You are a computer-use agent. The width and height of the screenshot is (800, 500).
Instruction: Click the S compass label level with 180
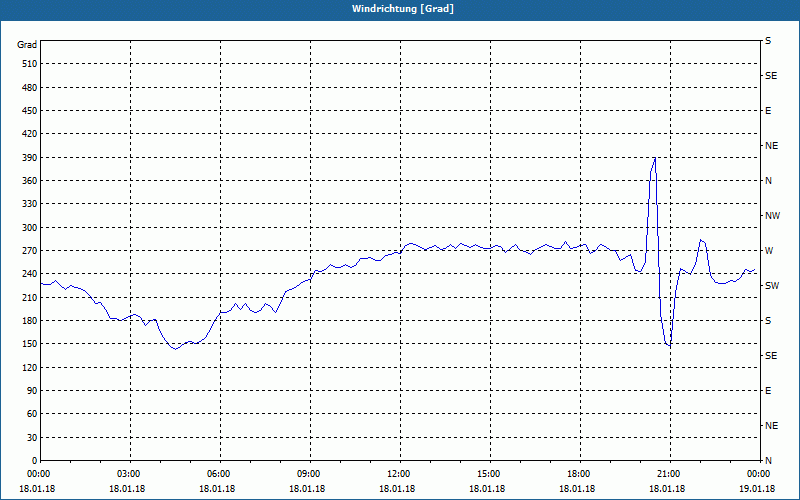768,321
